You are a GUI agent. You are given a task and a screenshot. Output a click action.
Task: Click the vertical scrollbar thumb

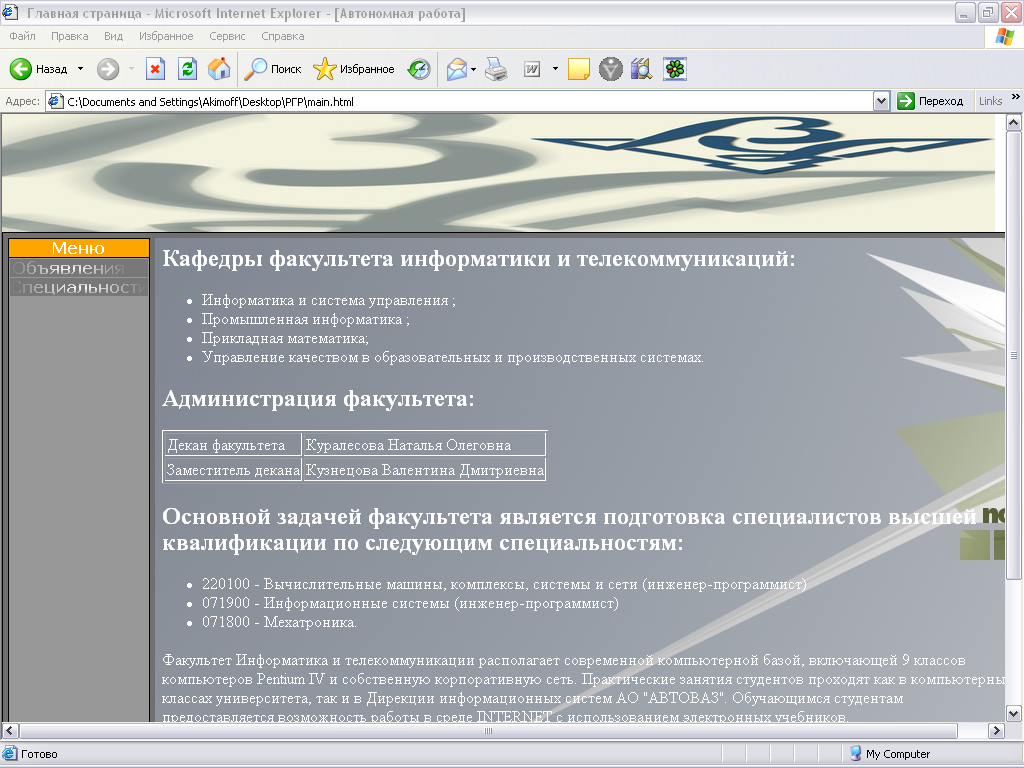coord(1014,355)
